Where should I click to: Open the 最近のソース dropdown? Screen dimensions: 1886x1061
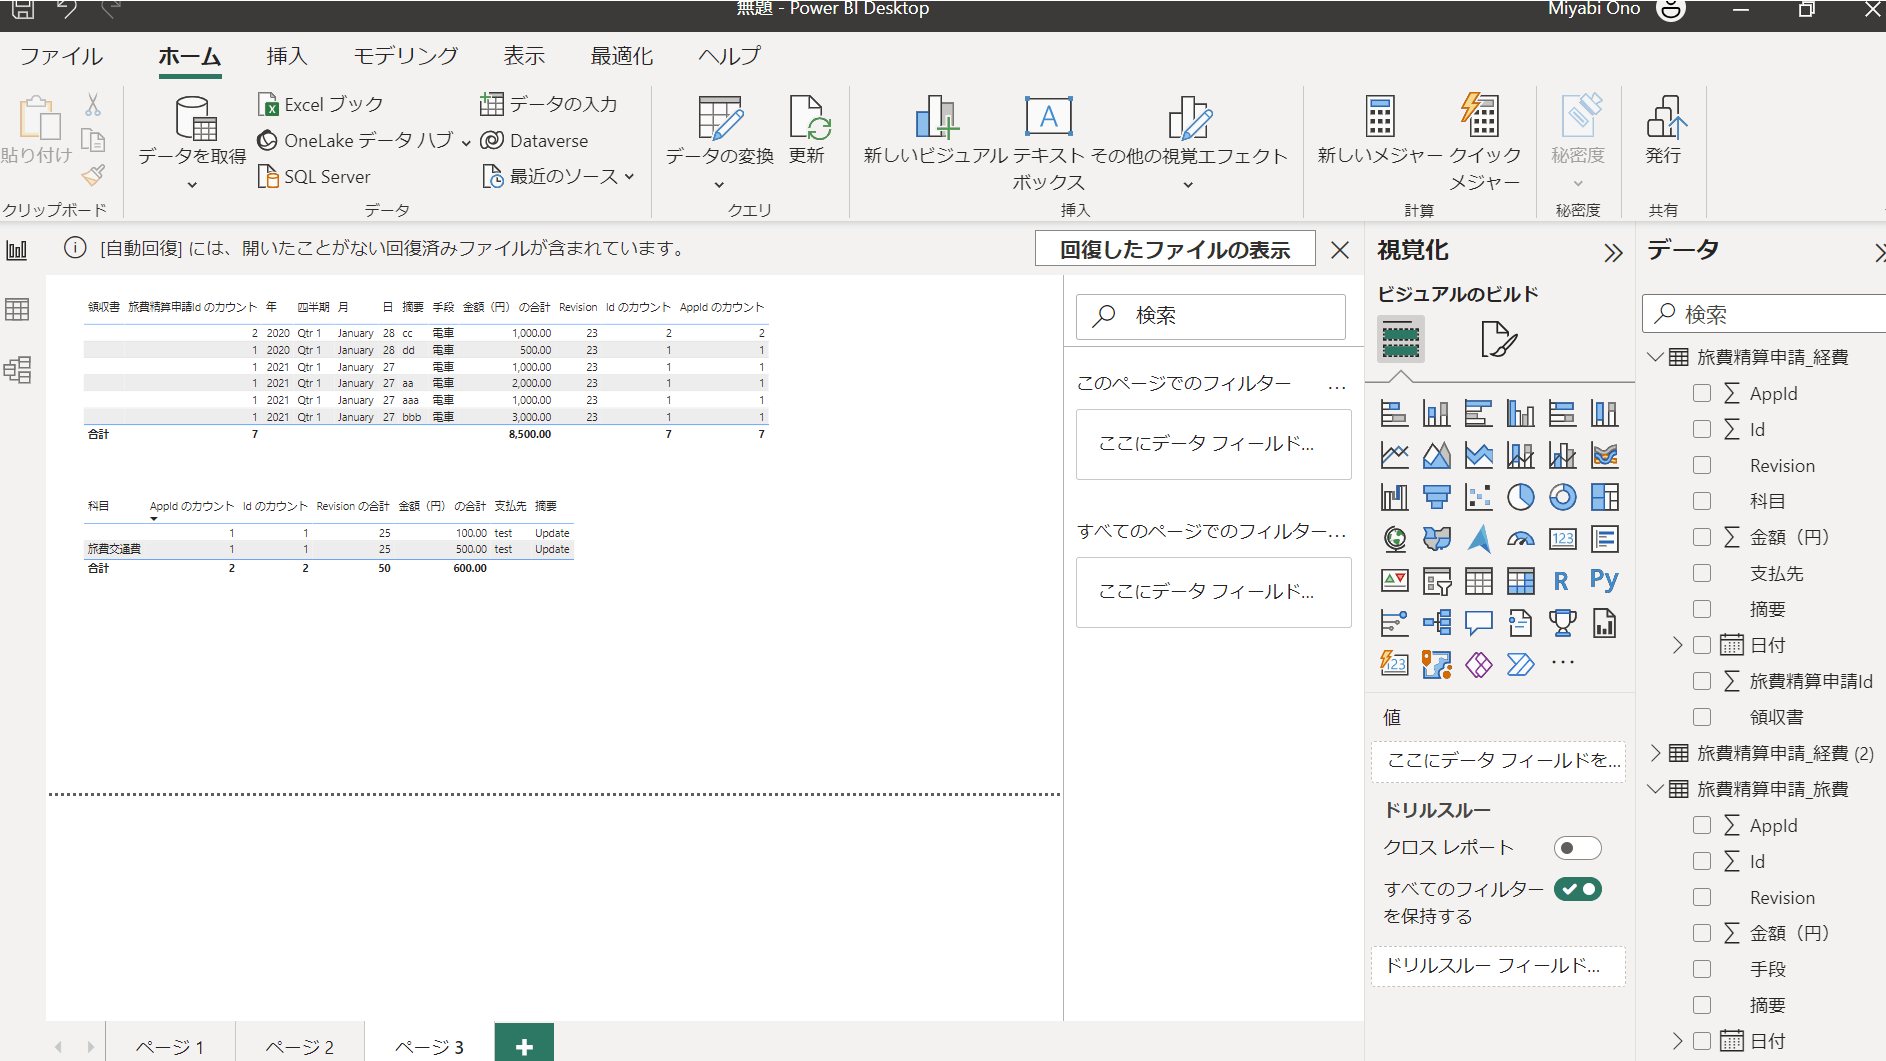click(x=560, y=177)
